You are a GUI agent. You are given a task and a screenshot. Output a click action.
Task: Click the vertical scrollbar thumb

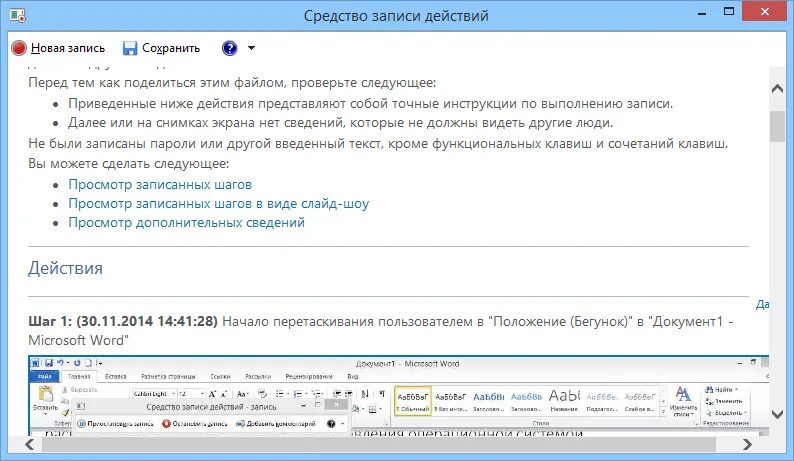click(777, 126)
